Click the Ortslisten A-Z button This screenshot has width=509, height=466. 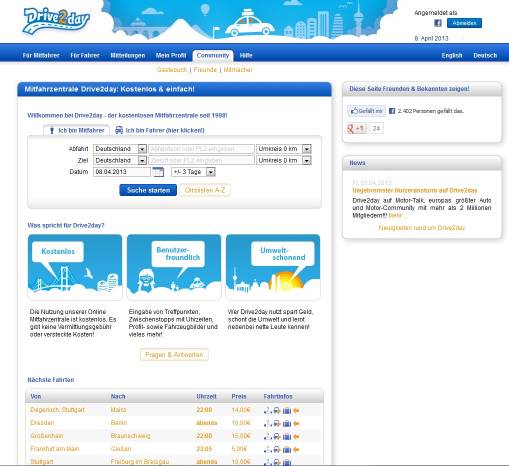(205, 190)
